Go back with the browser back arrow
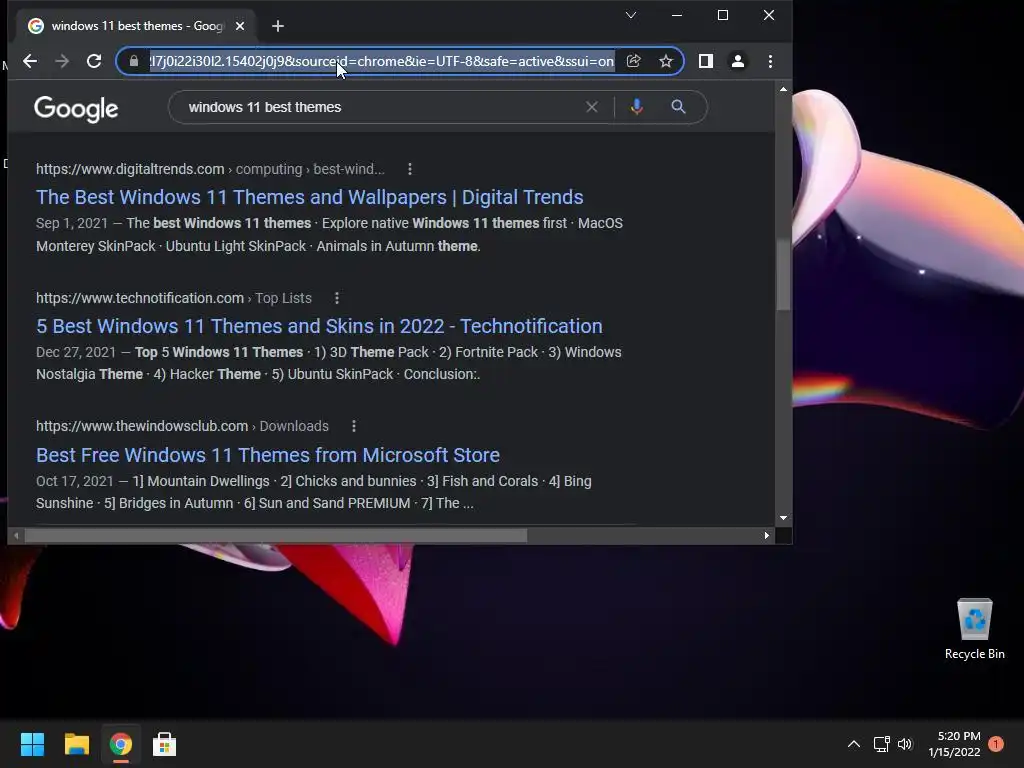Viewport: 1024px width, 768px height. pos(30,61)
